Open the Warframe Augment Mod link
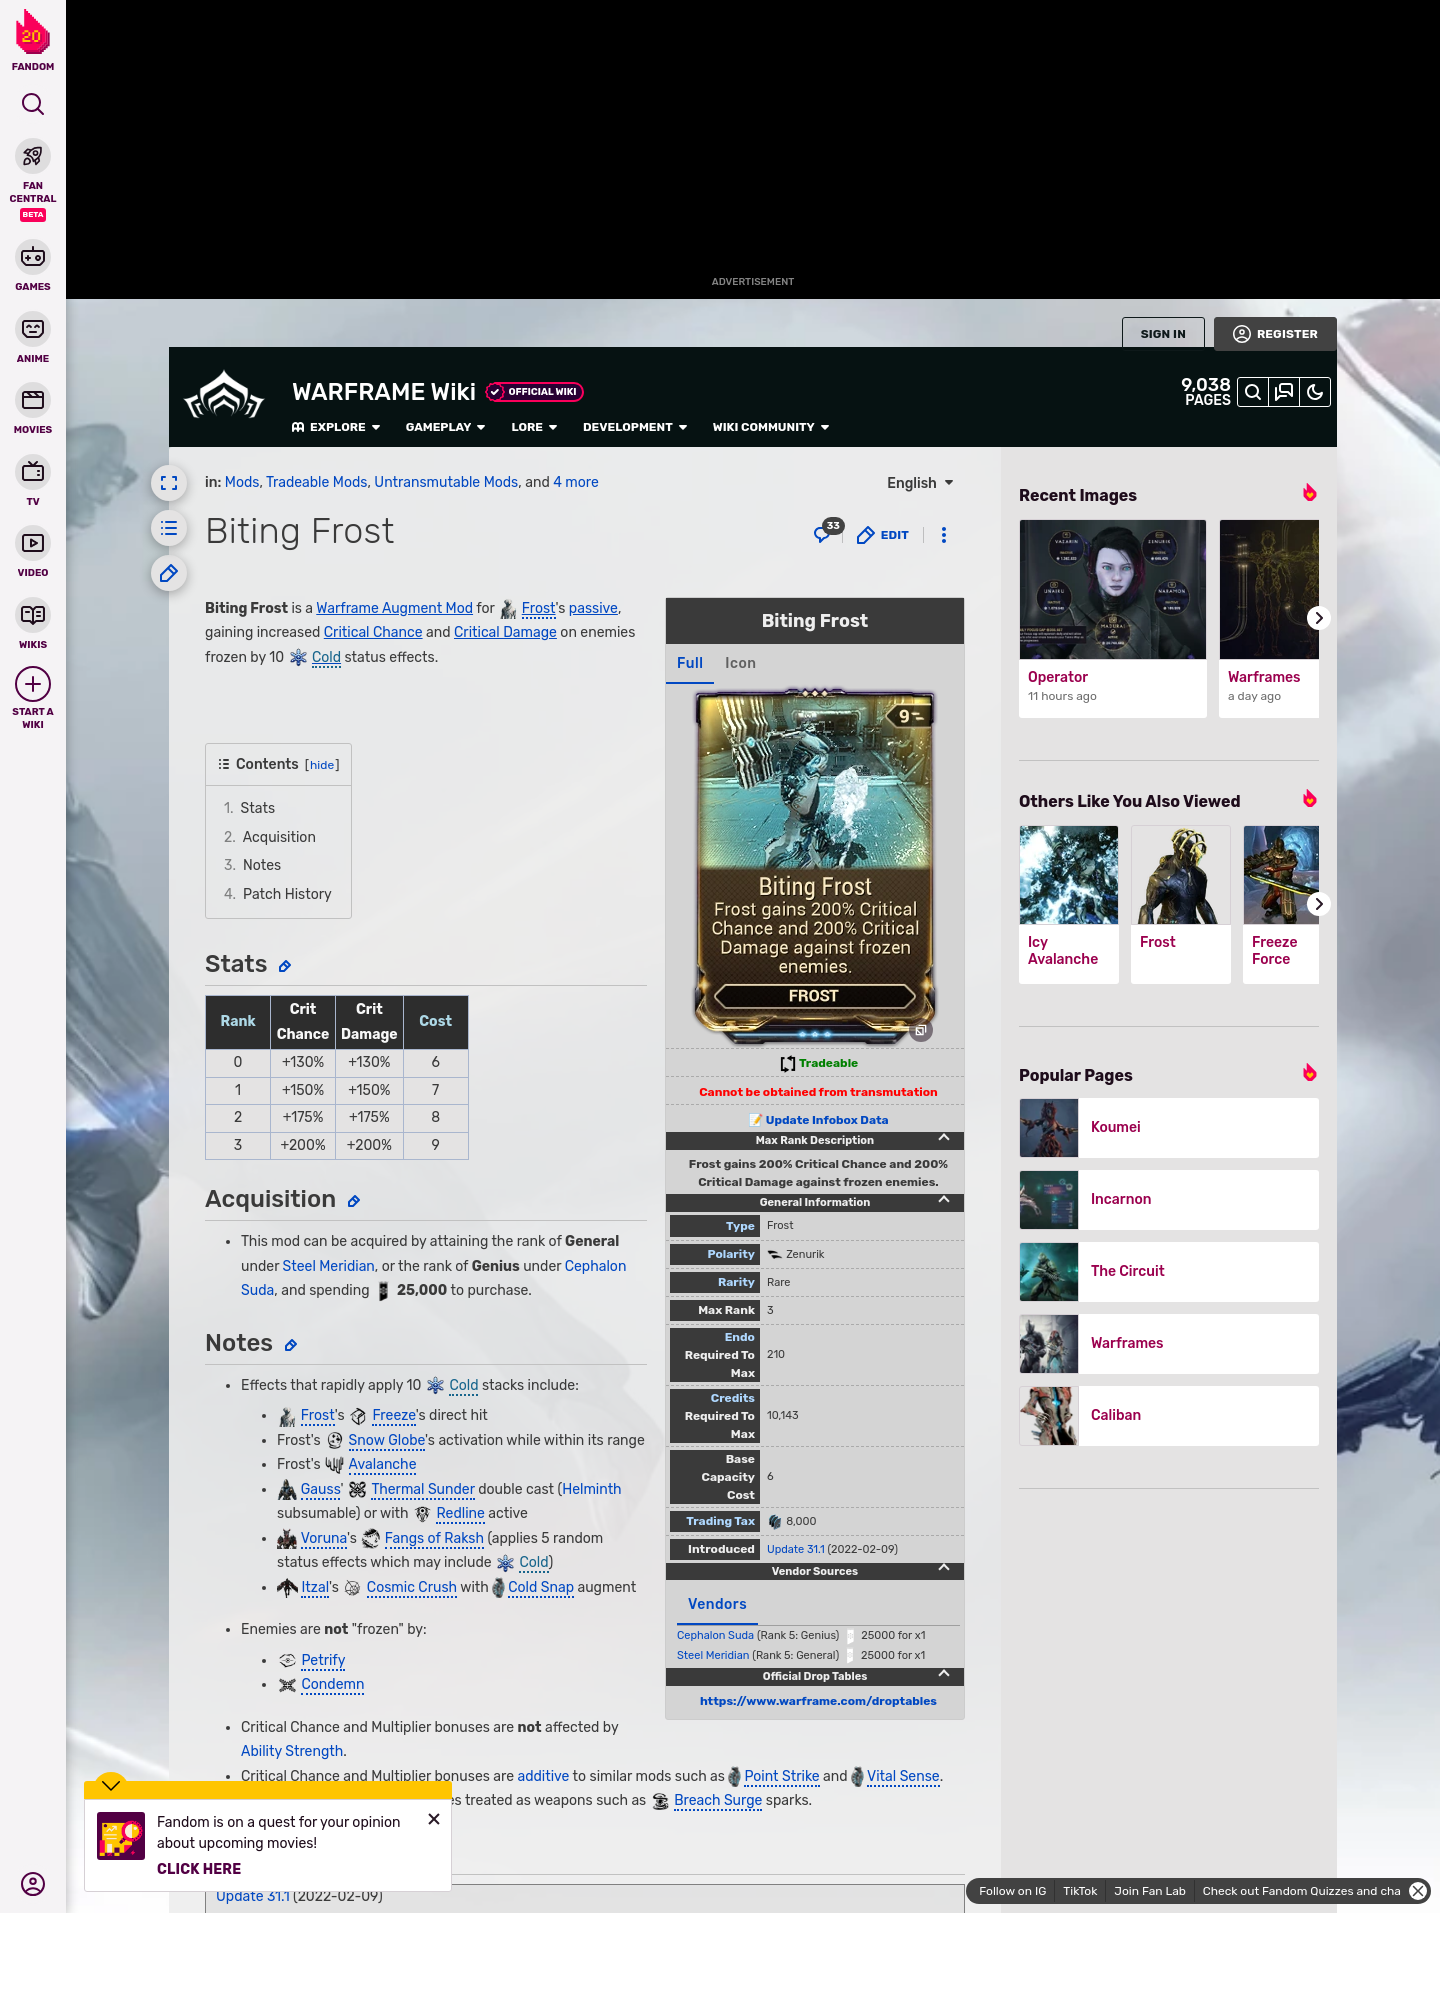 click(394, 608)
